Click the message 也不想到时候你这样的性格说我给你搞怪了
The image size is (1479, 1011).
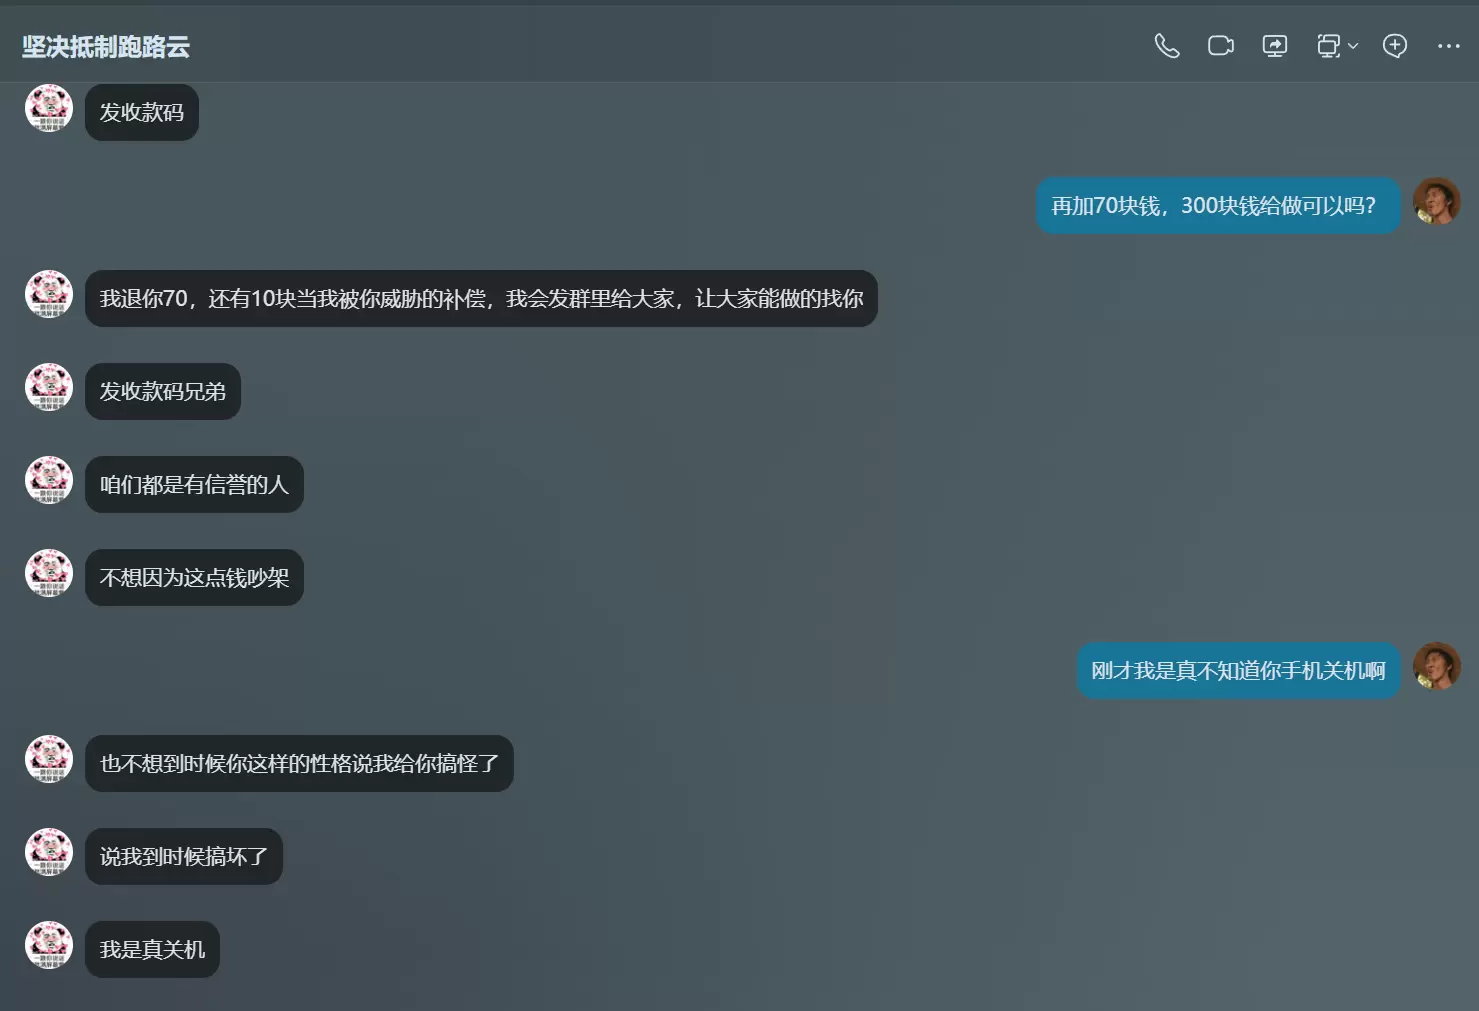tap(299, 764)
